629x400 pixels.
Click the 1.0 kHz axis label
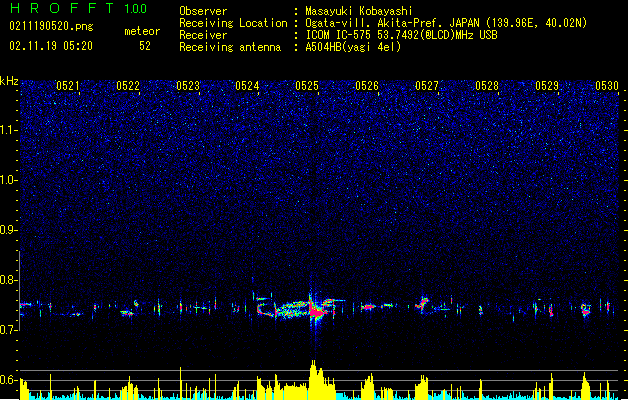[x=9, y=180]
